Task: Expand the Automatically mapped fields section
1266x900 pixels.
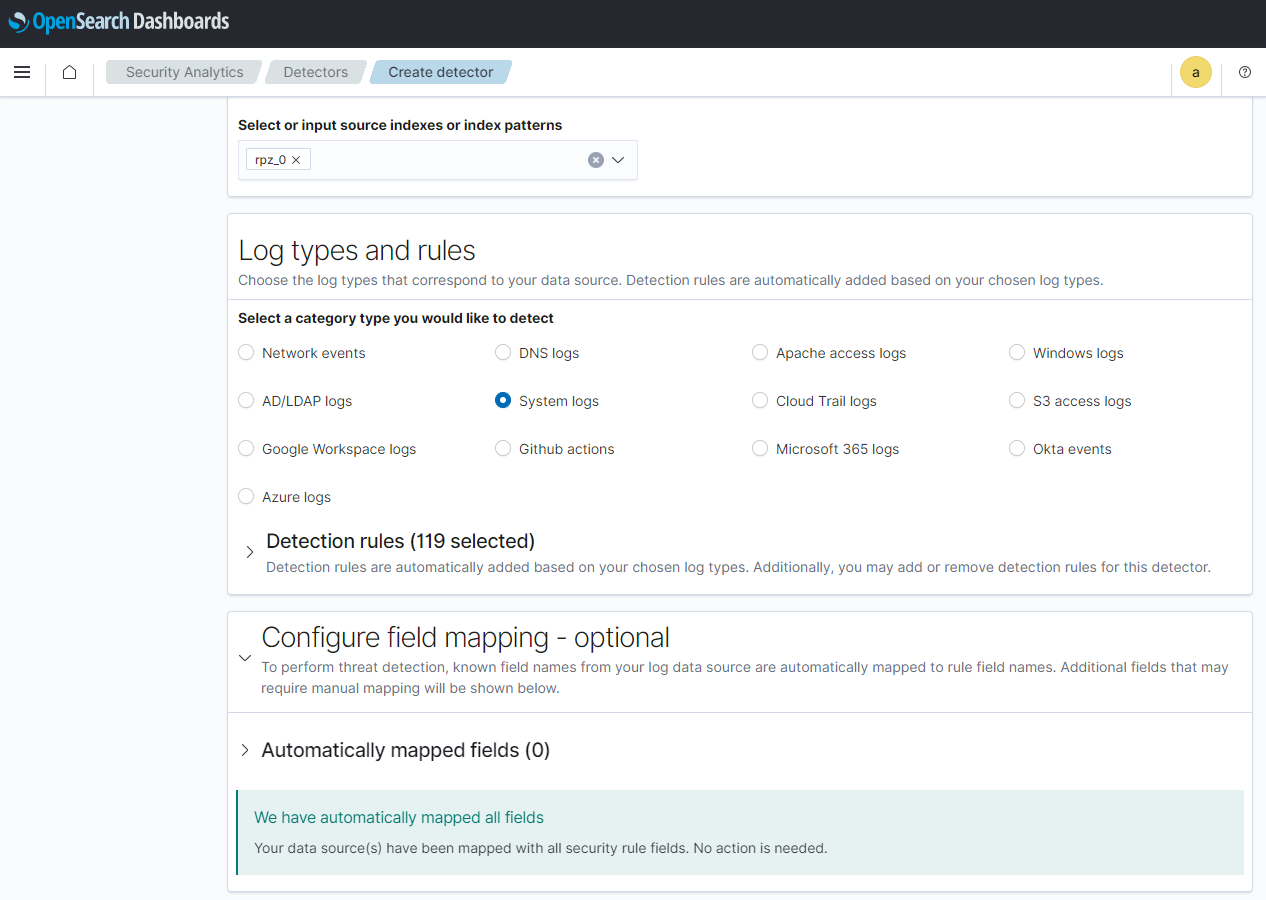Action: [245, 750]
